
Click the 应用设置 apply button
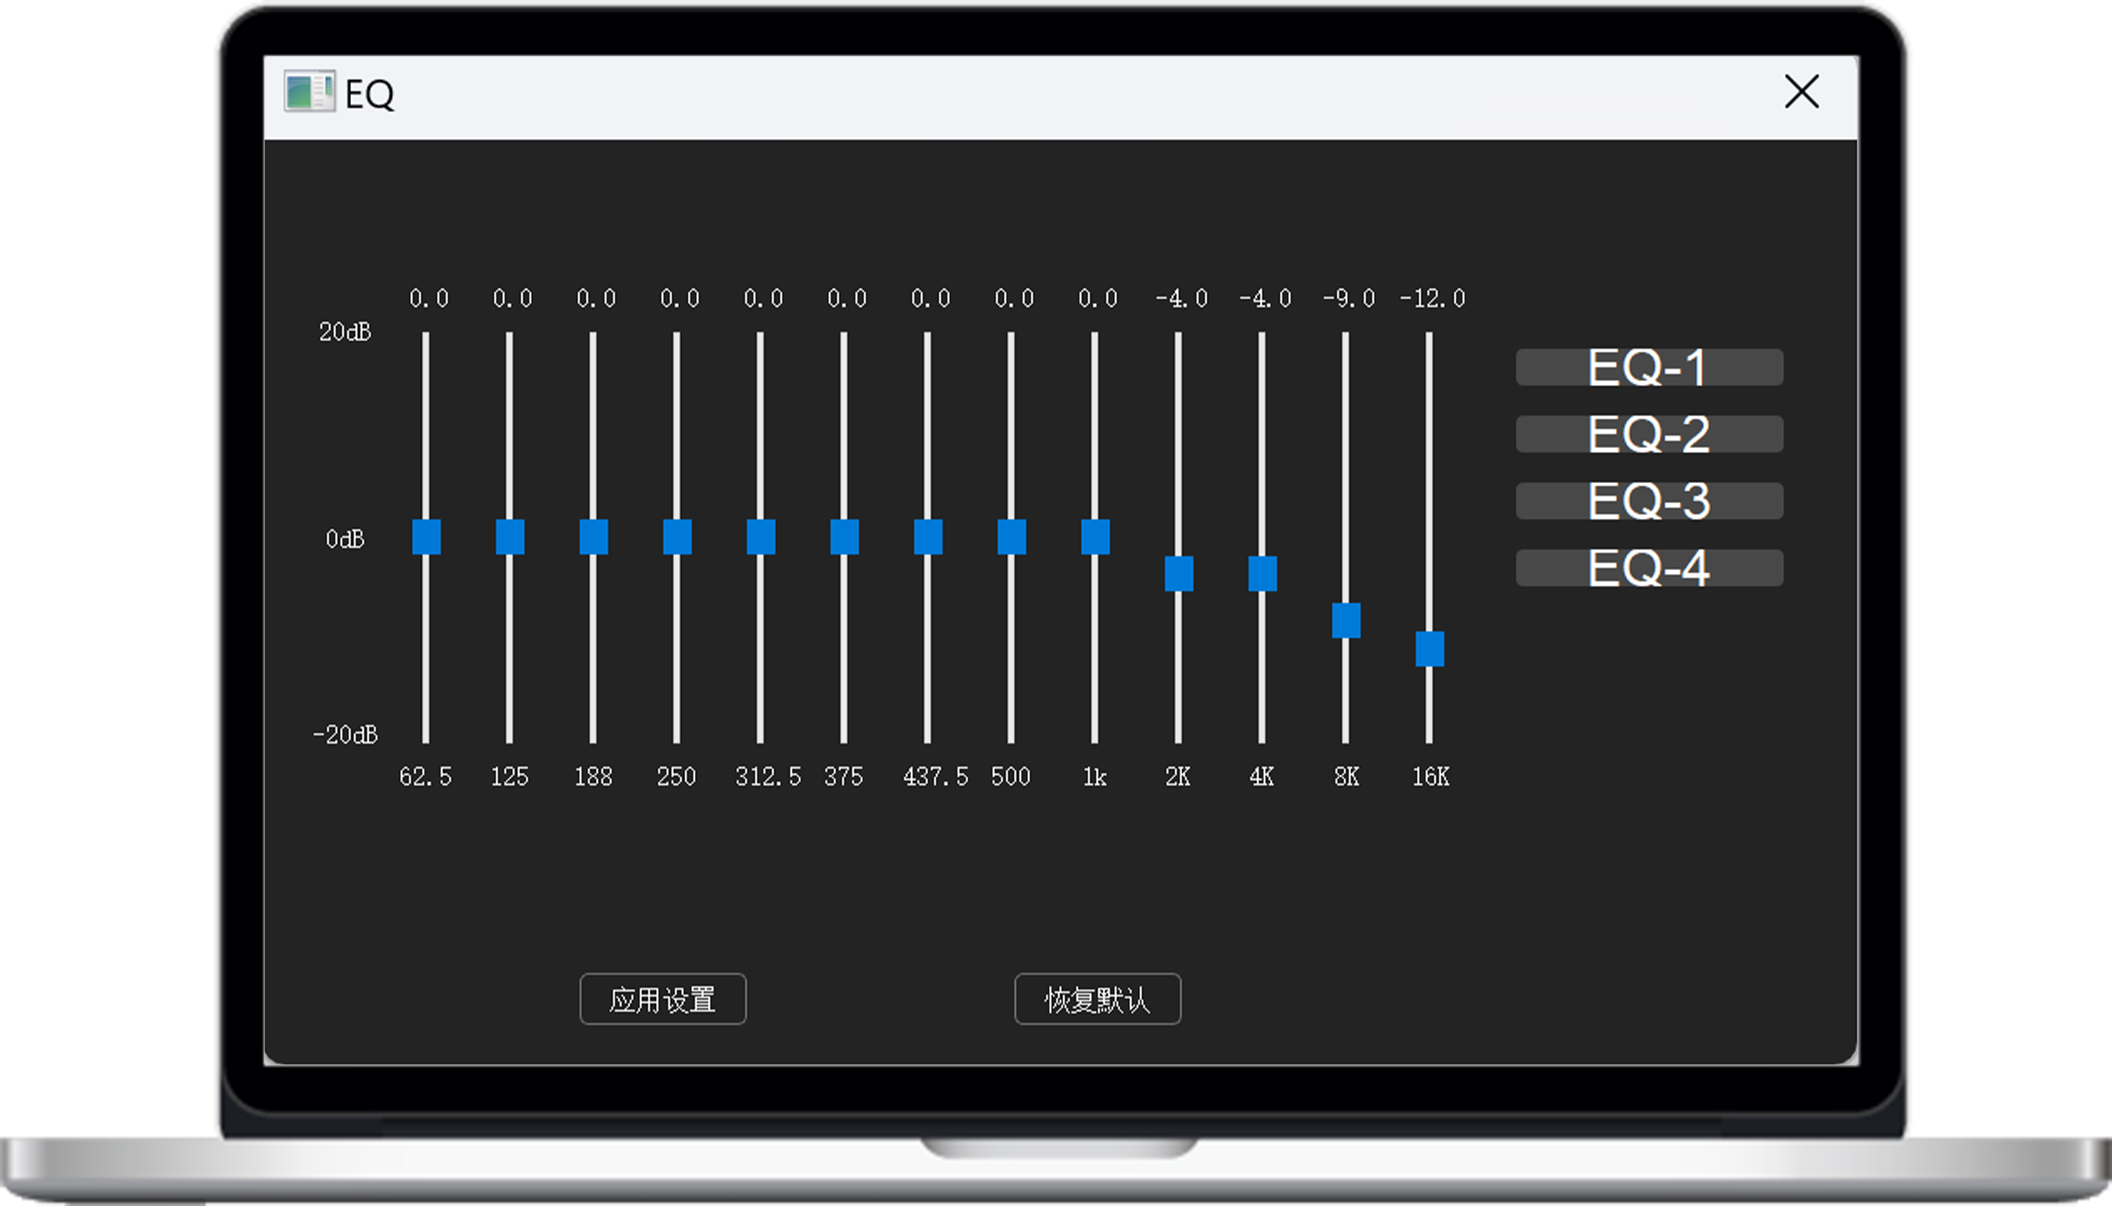coord(662,999)
